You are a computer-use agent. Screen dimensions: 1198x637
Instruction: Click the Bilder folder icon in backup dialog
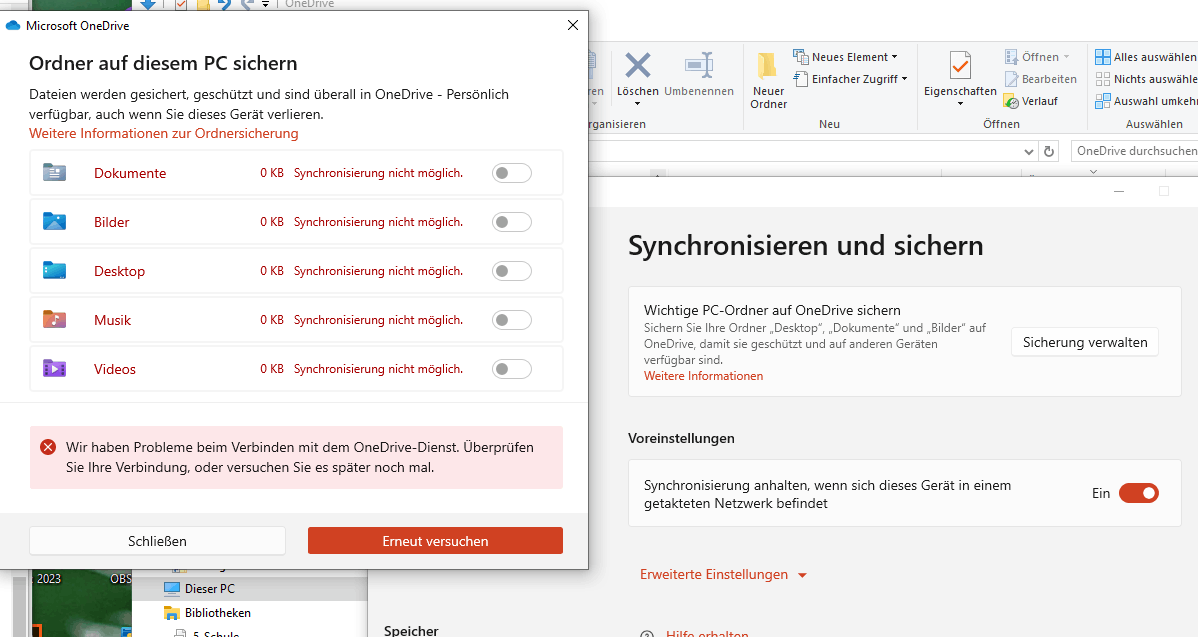[54, 221]
